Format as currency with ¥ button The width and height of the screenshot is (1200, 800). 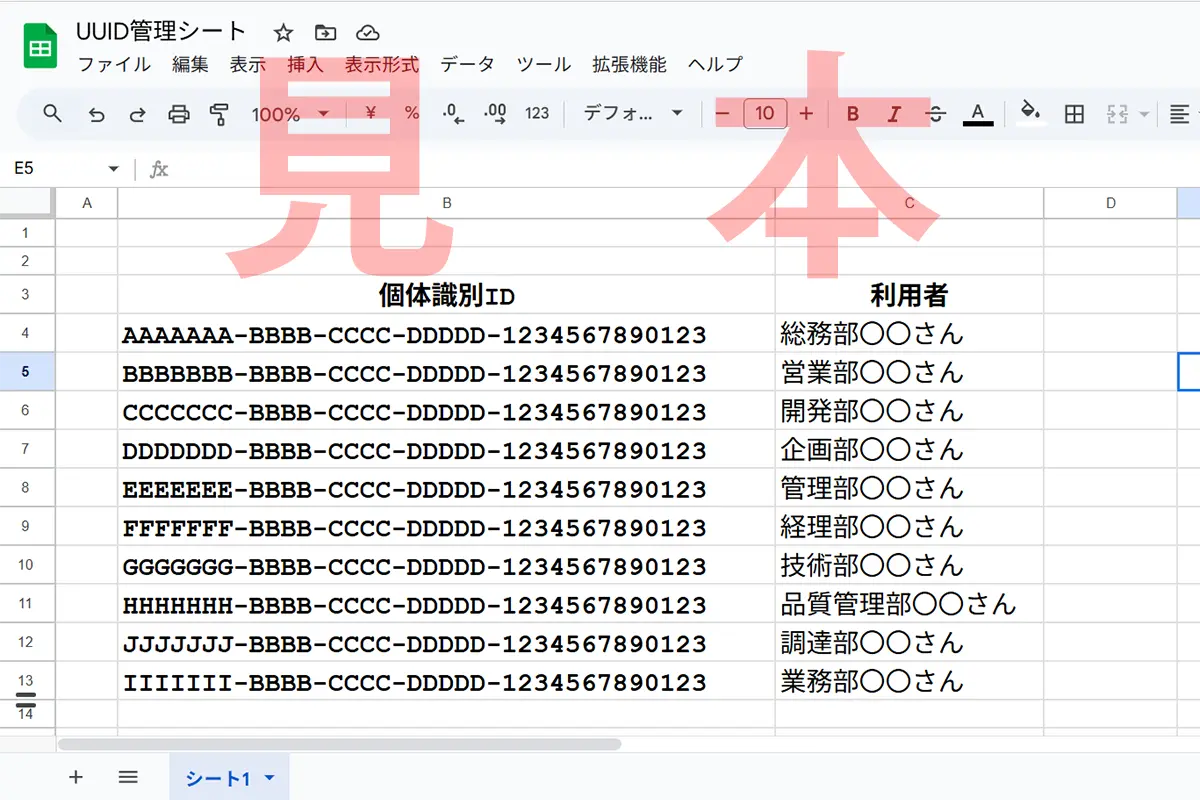click(371, 113)
